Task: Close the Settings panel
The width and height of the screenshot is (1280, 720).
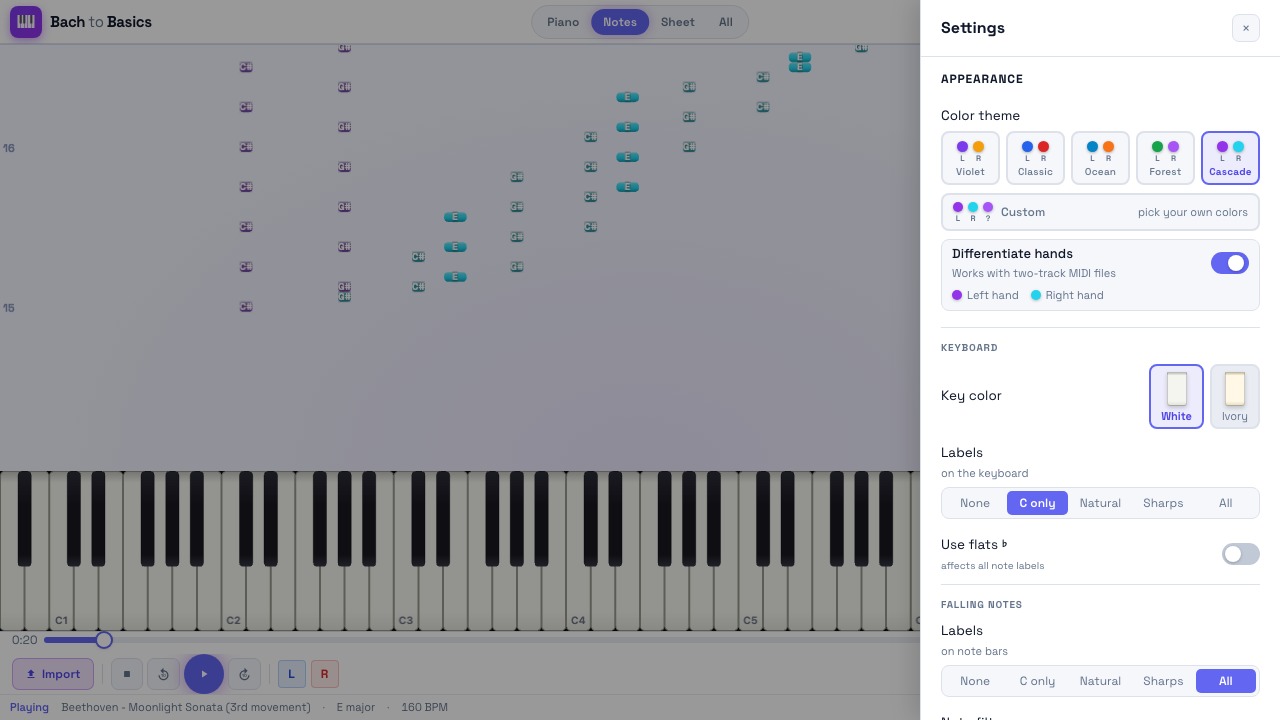Action: [x=1245, y=28]
